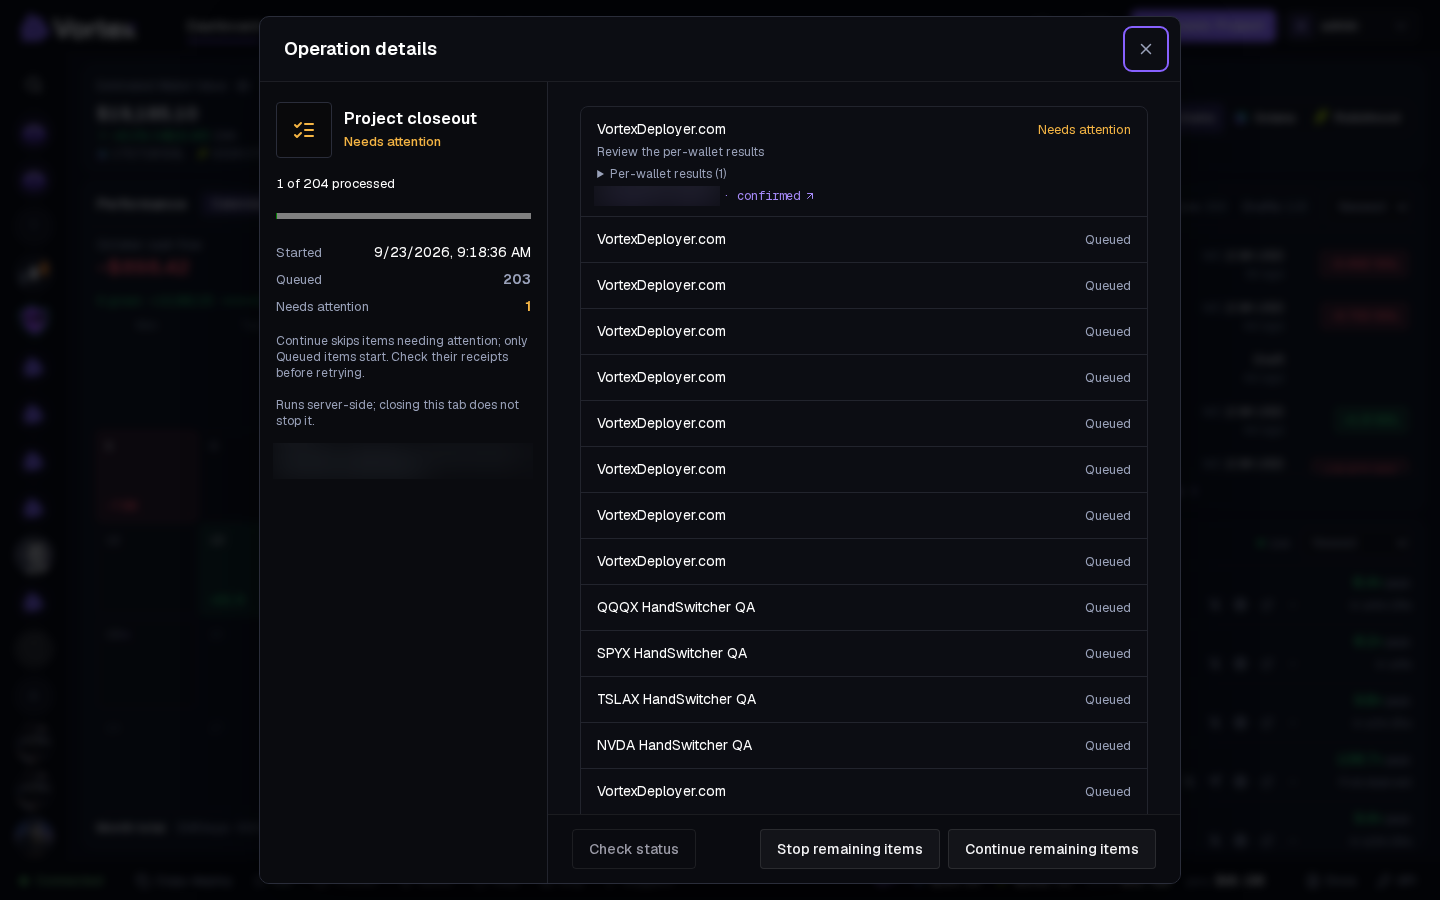
Task: Select the NVDA HandSwitcher QA row
Action: [x=864, y=746]
